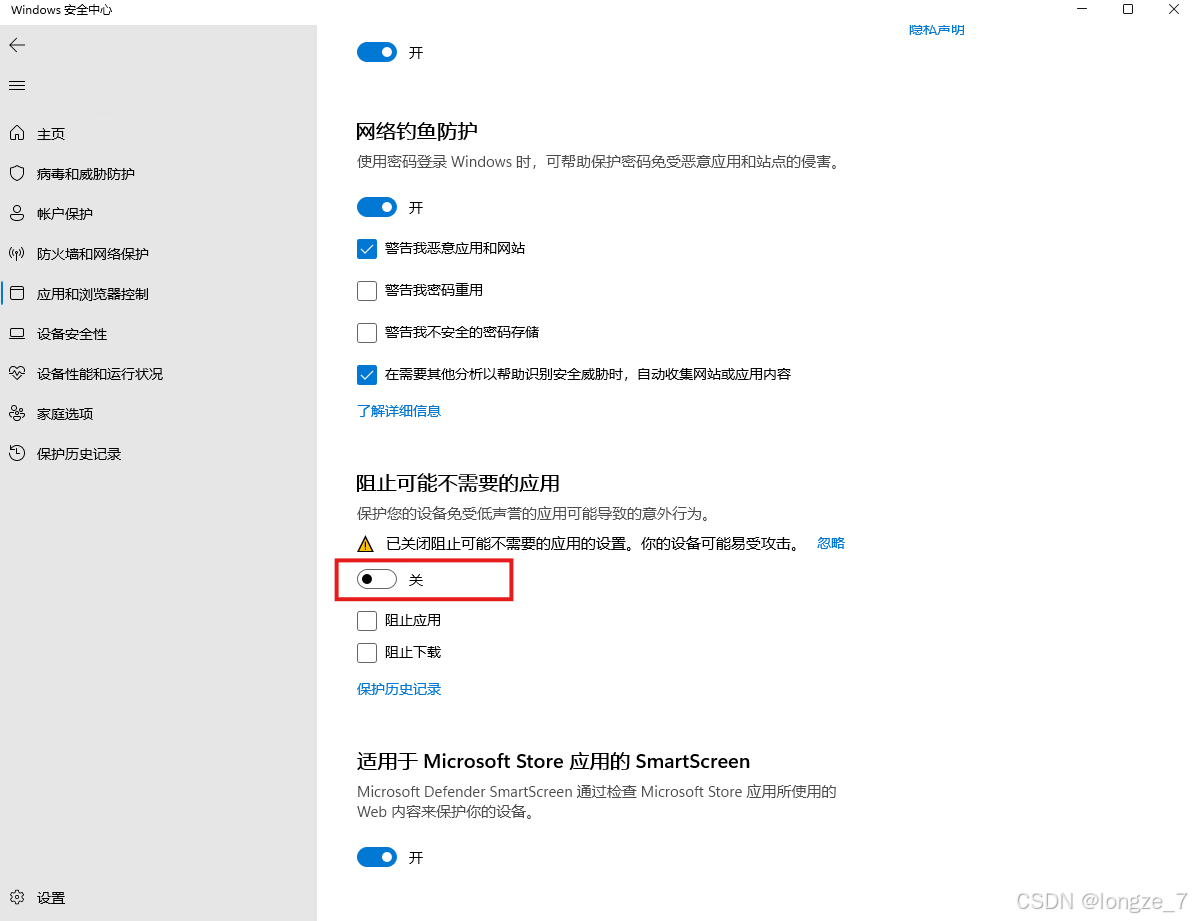Screen dimensions: 1192x921
Task: Go to 病毒和威胁防护 section
Action: (86, 174)
